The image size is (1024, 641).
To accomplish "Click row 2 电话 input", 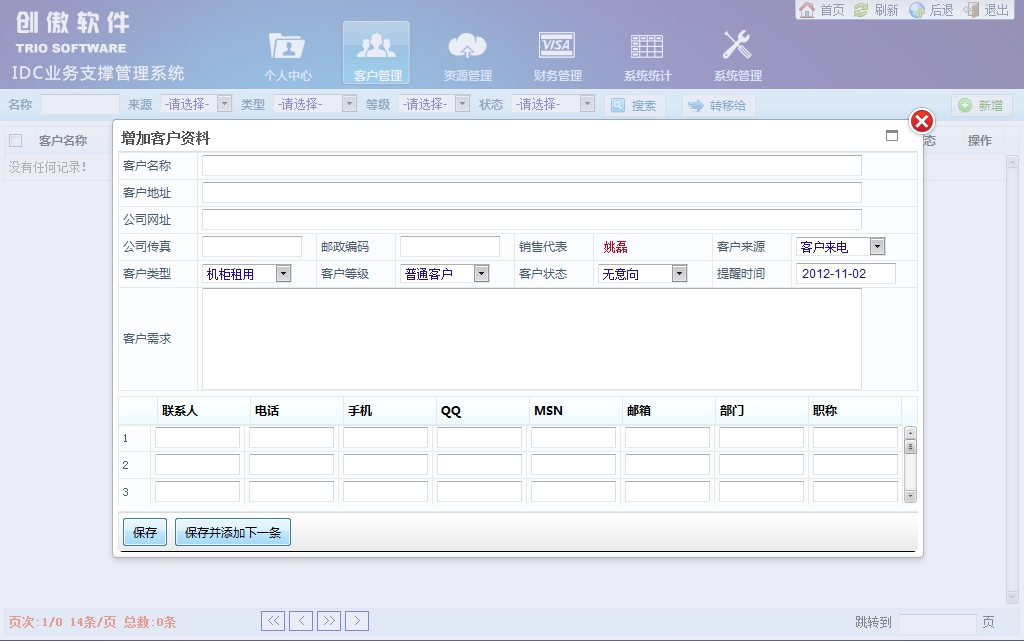I will [291, 465].
